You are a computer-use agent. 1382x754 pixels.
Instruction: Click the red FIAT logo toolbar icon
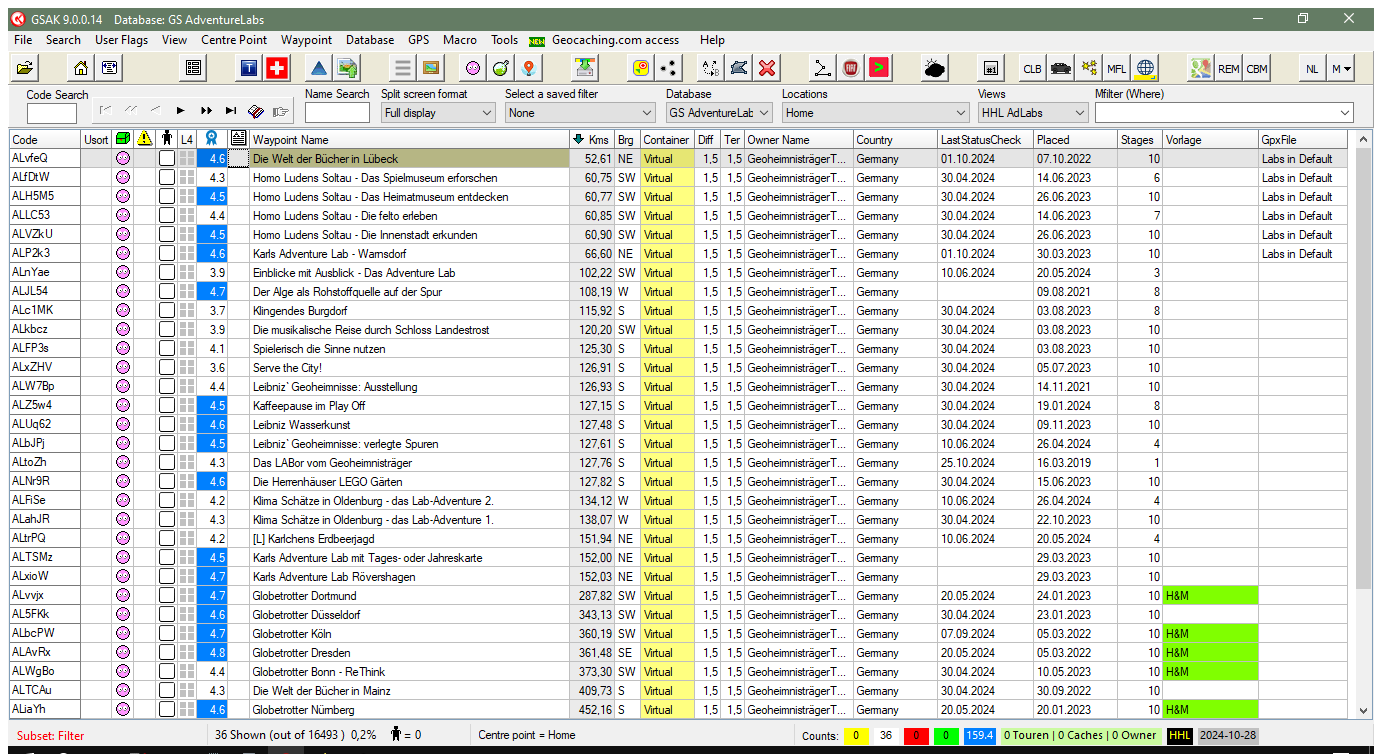tap(851, 68)
